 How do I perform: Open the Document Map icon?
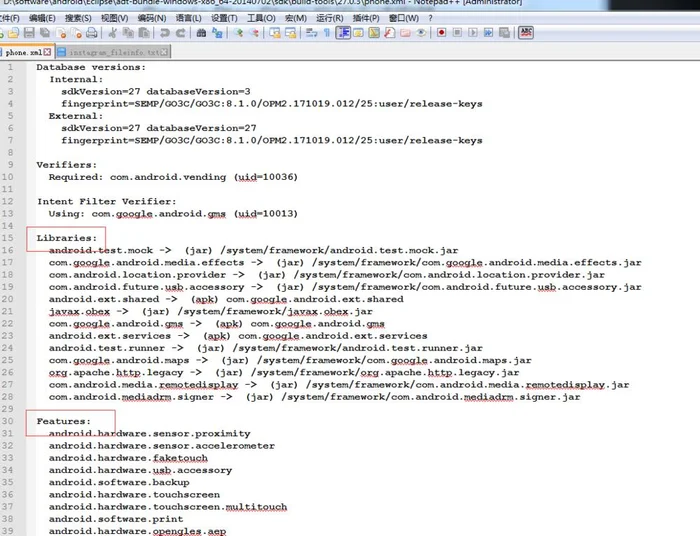(374, 33)
